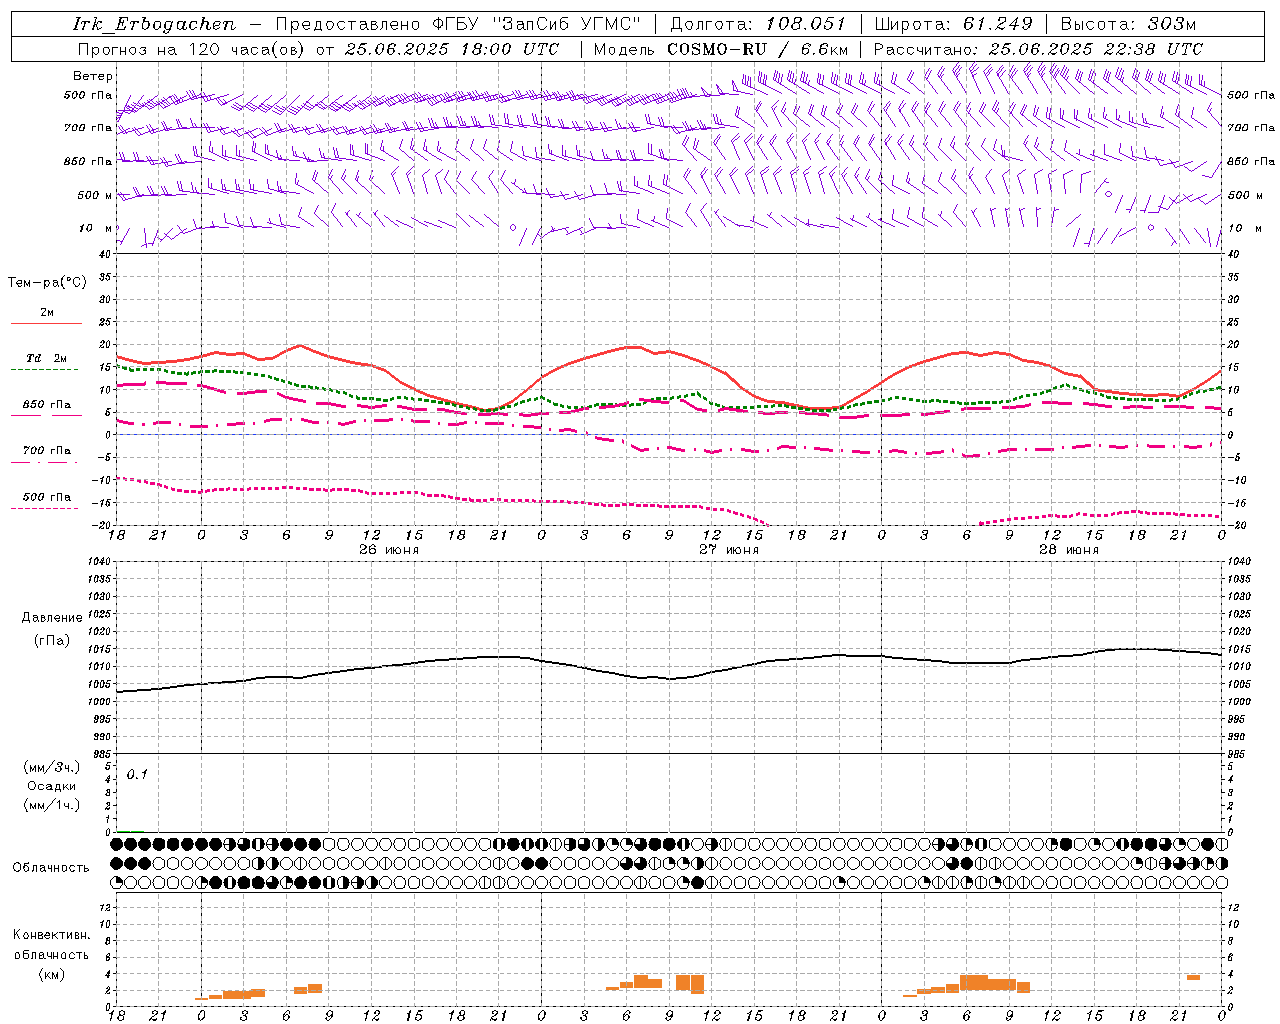Click the Долгота: 108.051 value

point(758,24)
